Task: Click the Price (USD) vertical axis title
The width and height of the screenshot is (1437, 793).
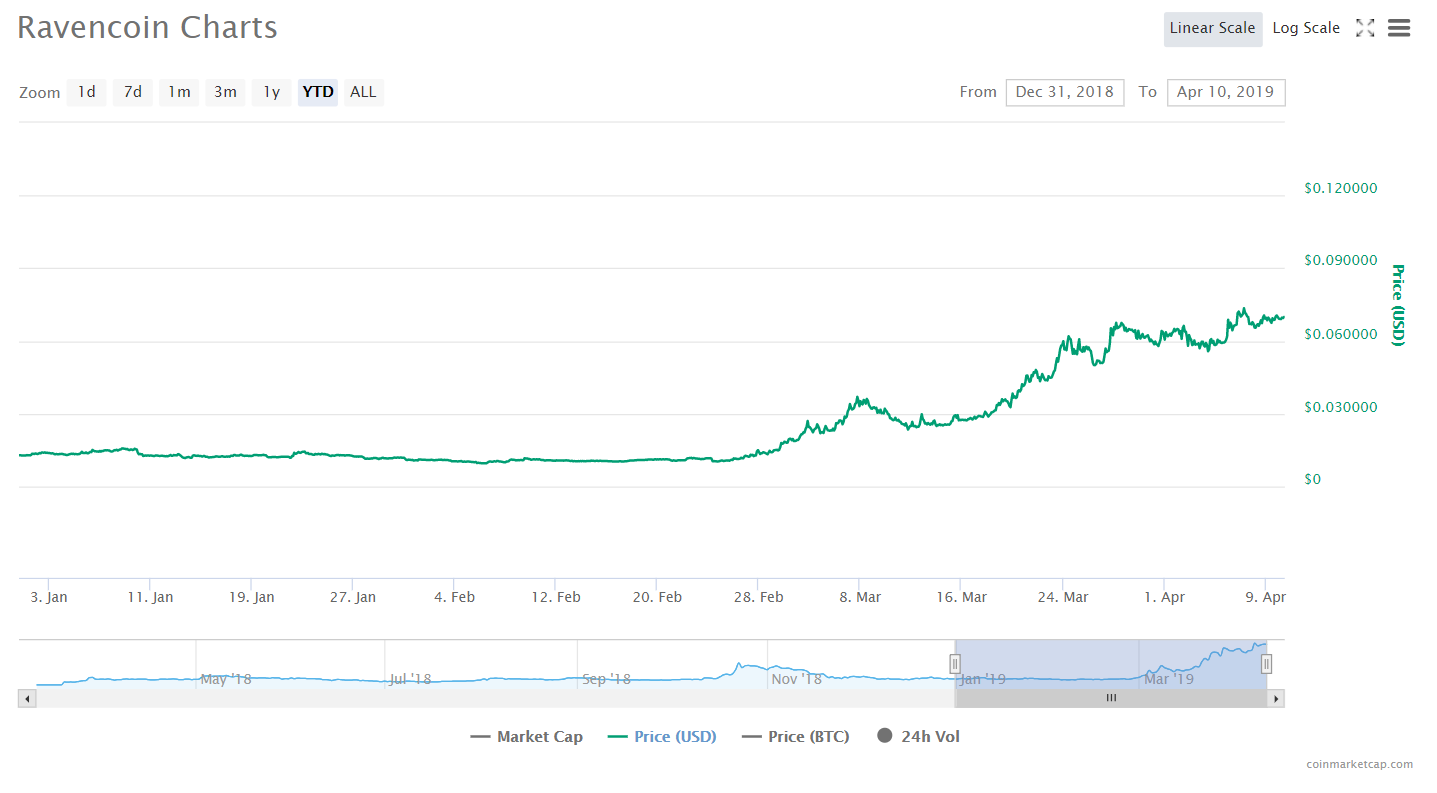Action: coord(1398,305)
